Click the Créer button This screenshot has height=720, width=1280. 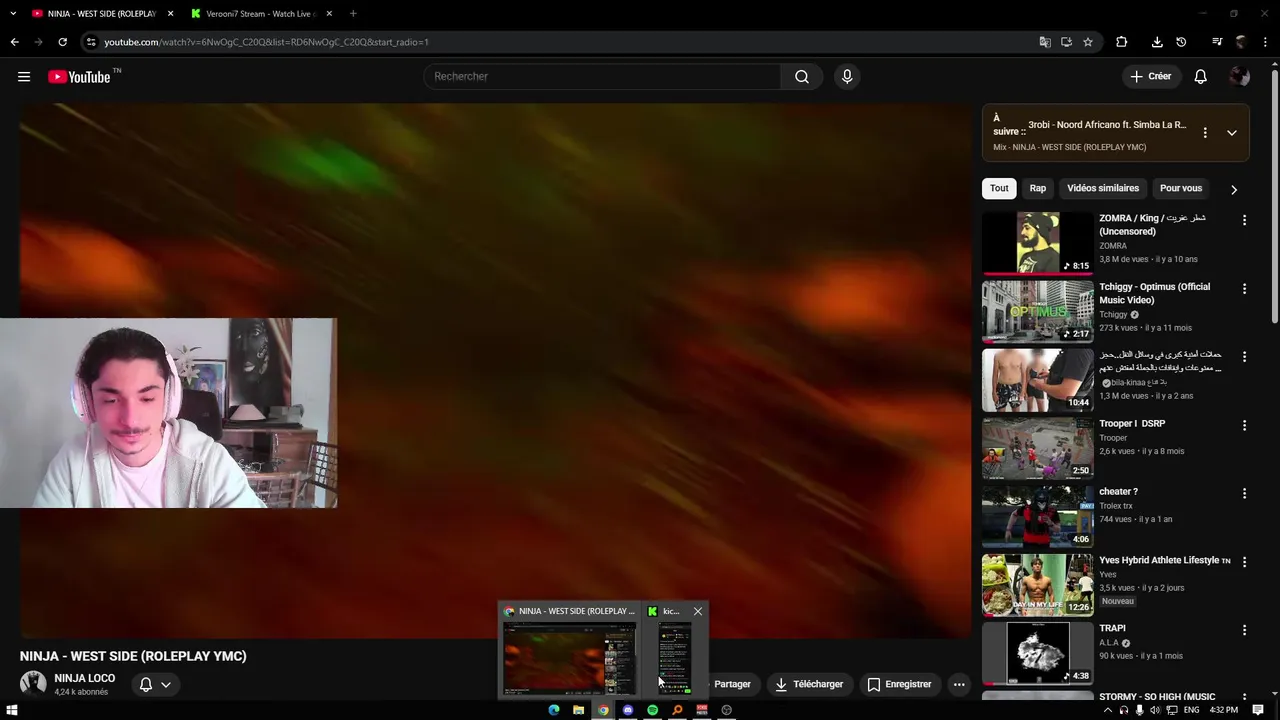click(x=1150, y=76)
